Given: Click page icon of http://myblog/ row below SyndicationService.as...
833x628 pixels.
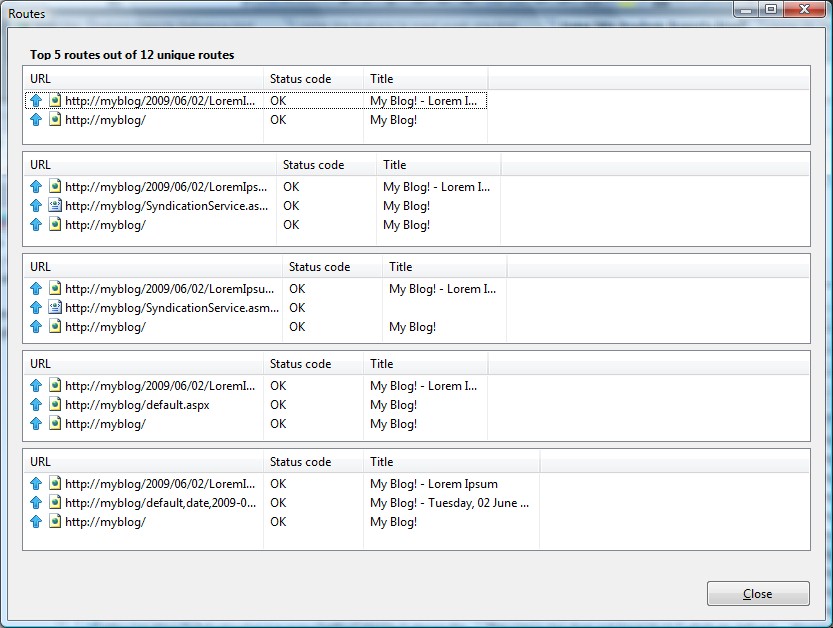Looking at the screenshot, I should [x=55, y=224].
